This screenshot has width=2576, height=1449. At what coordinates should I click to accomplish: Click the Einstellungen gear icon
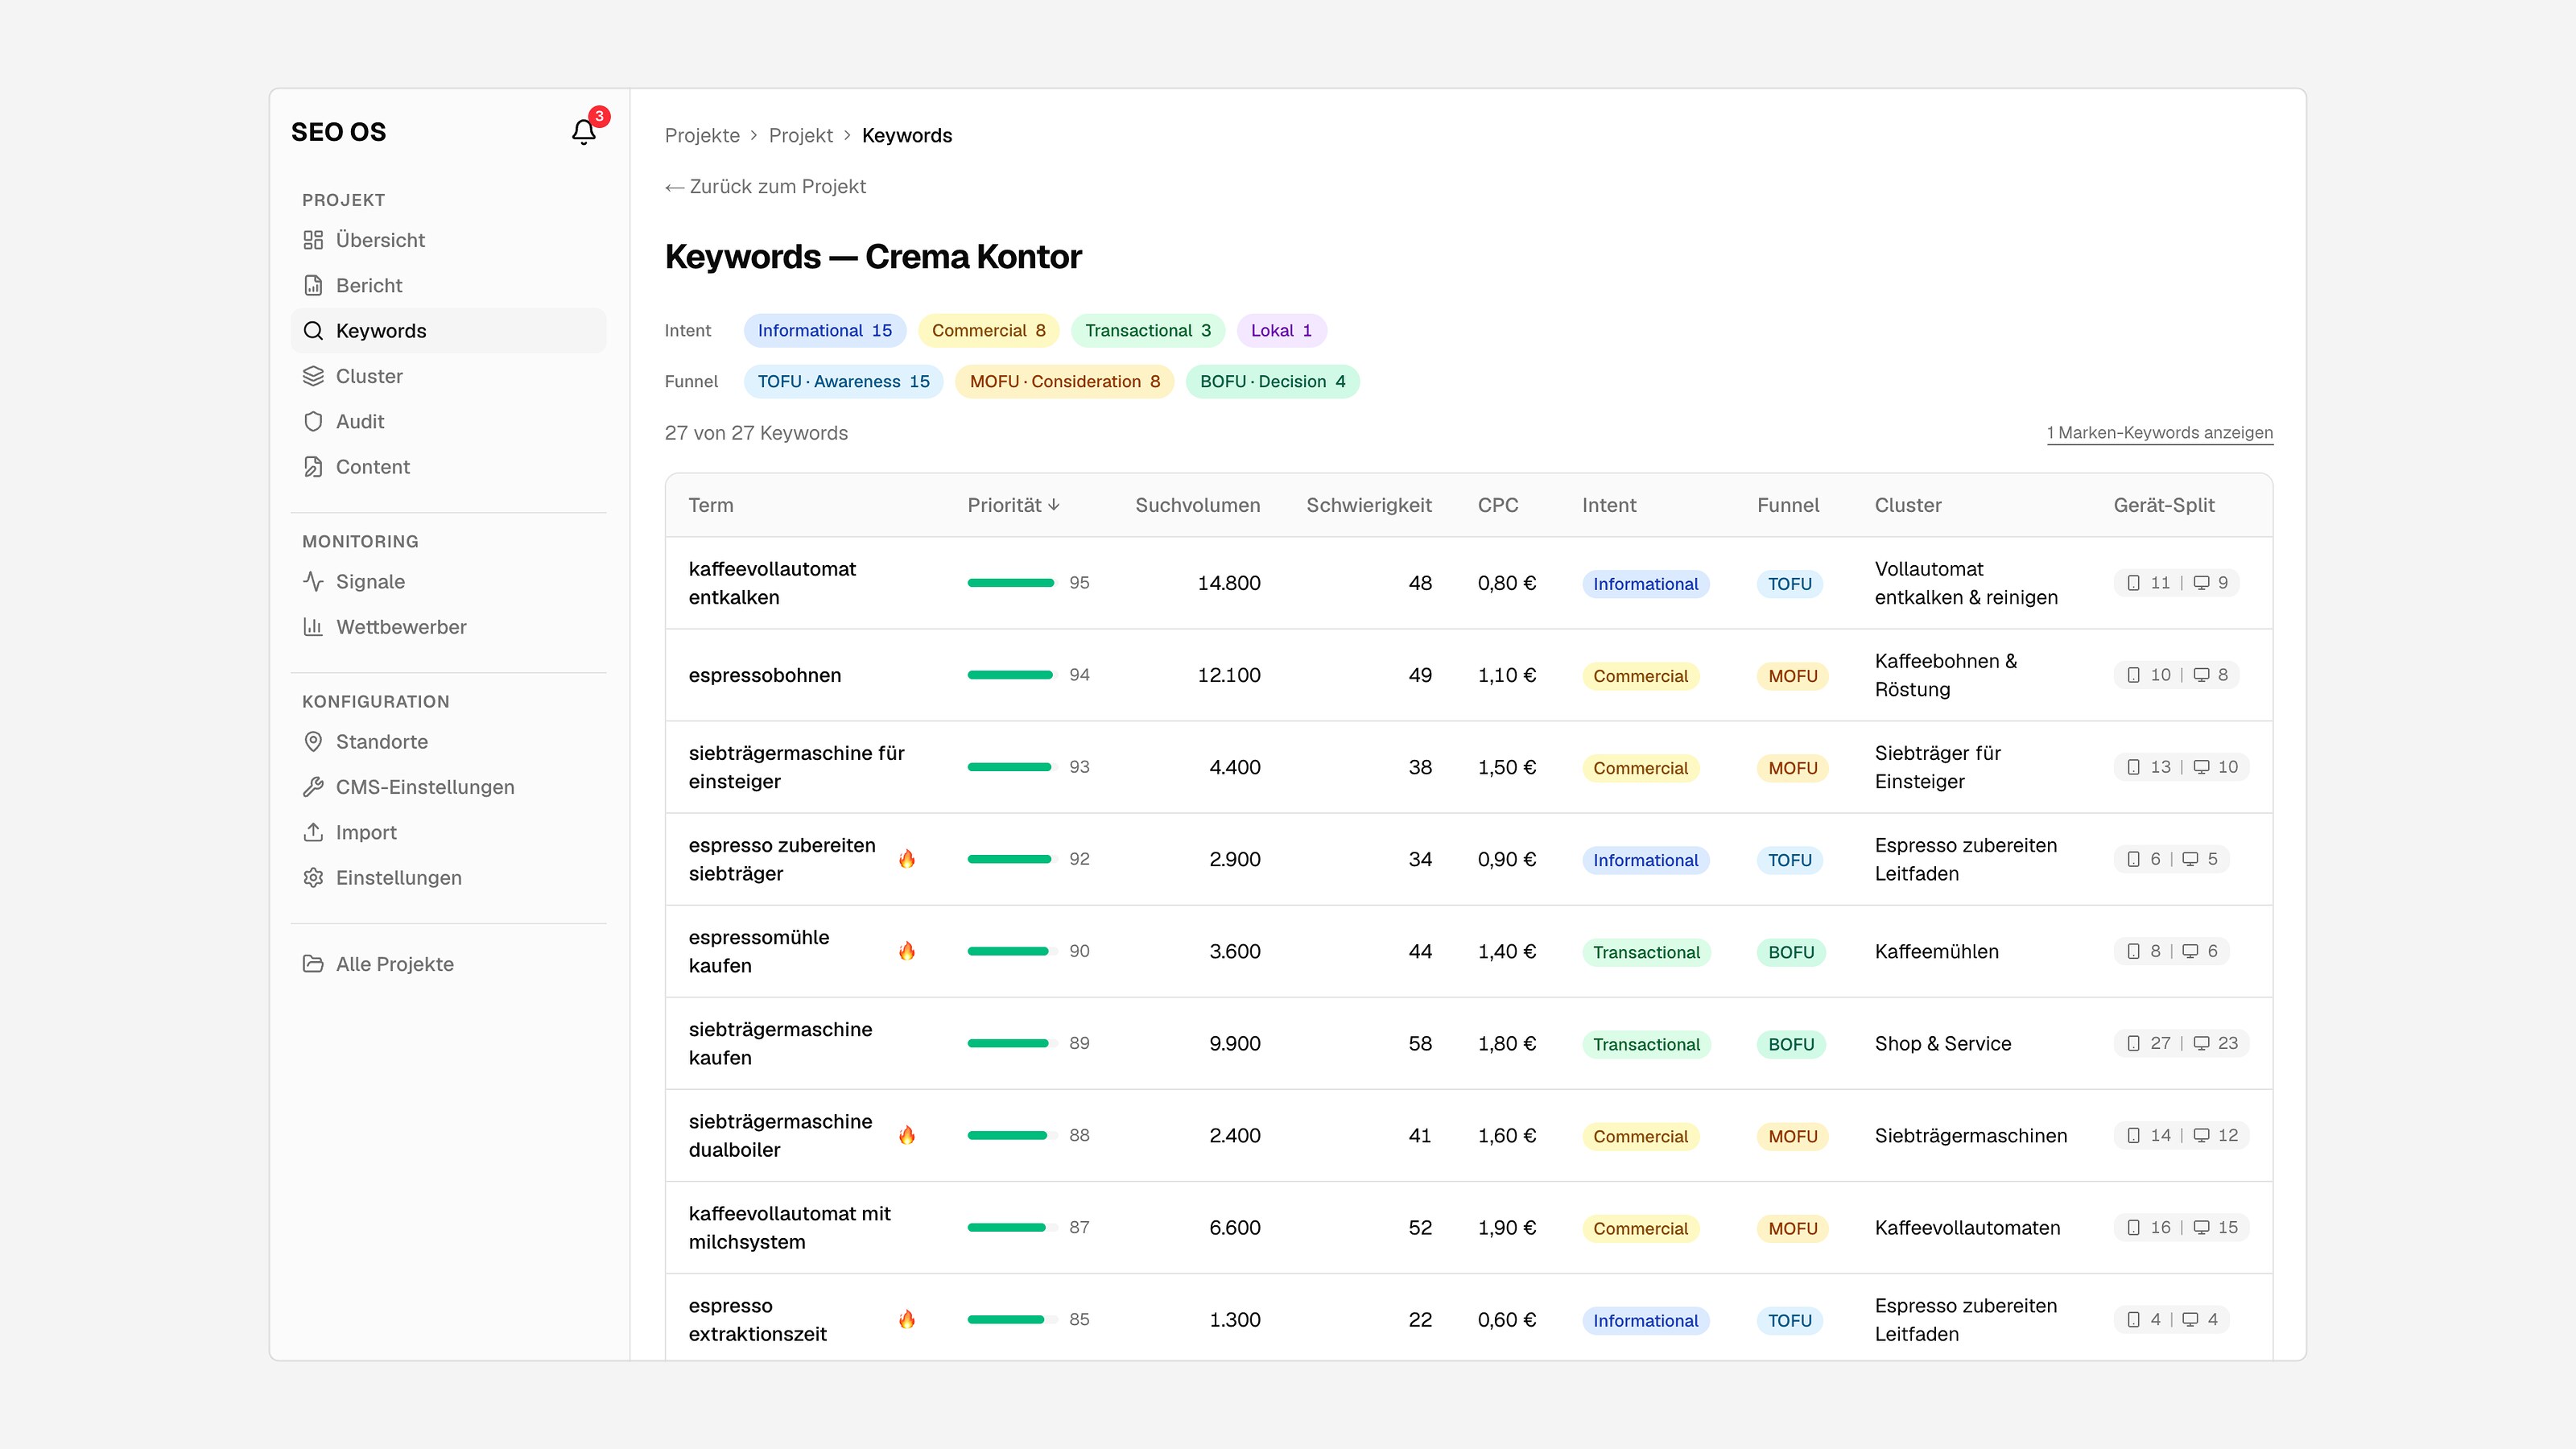313,877
